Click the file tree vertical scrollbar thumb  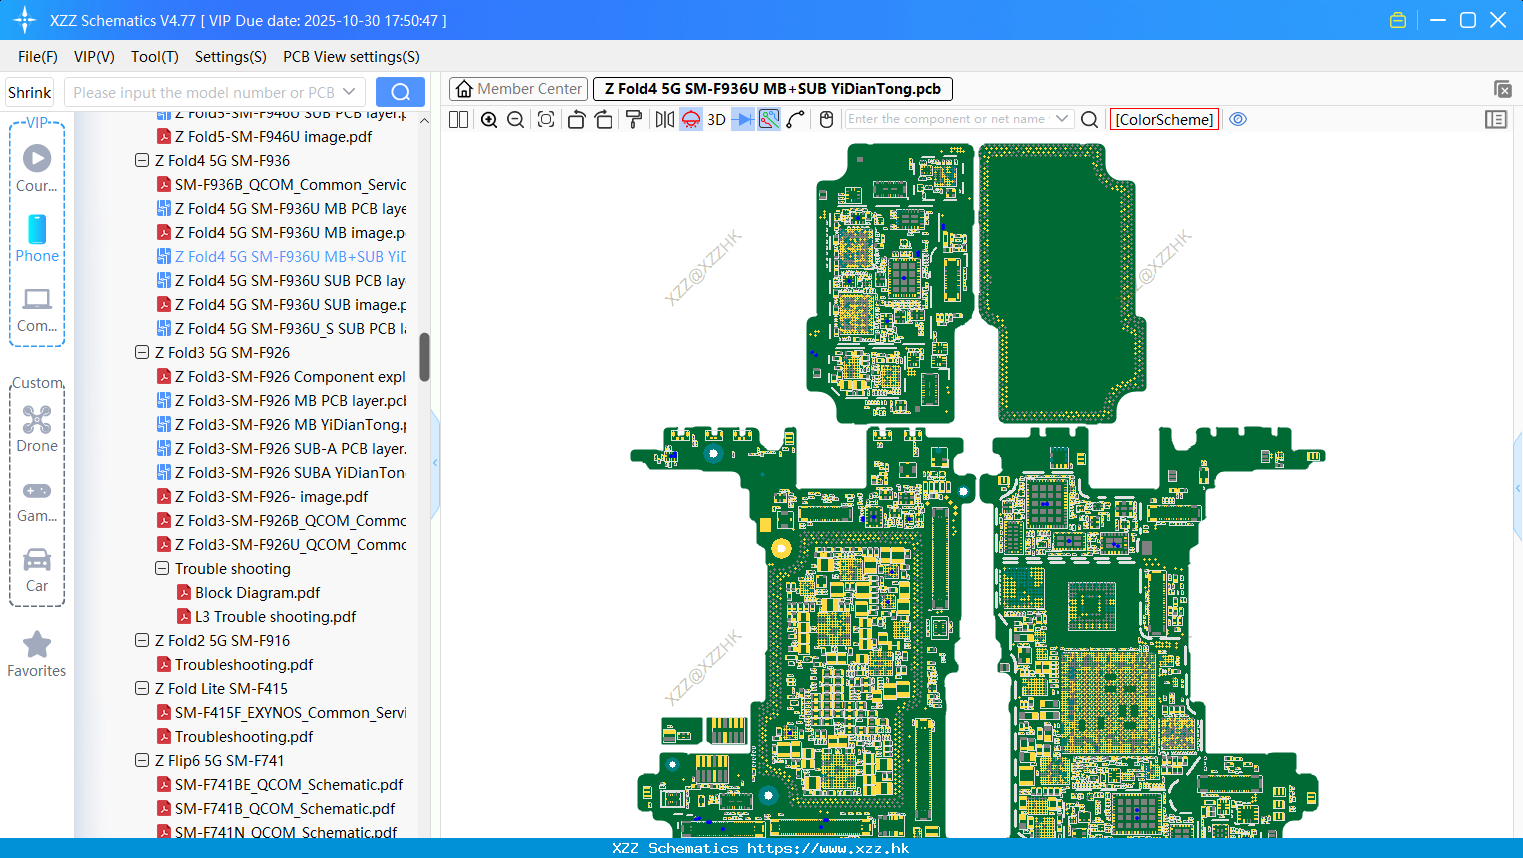pos(424,357)
